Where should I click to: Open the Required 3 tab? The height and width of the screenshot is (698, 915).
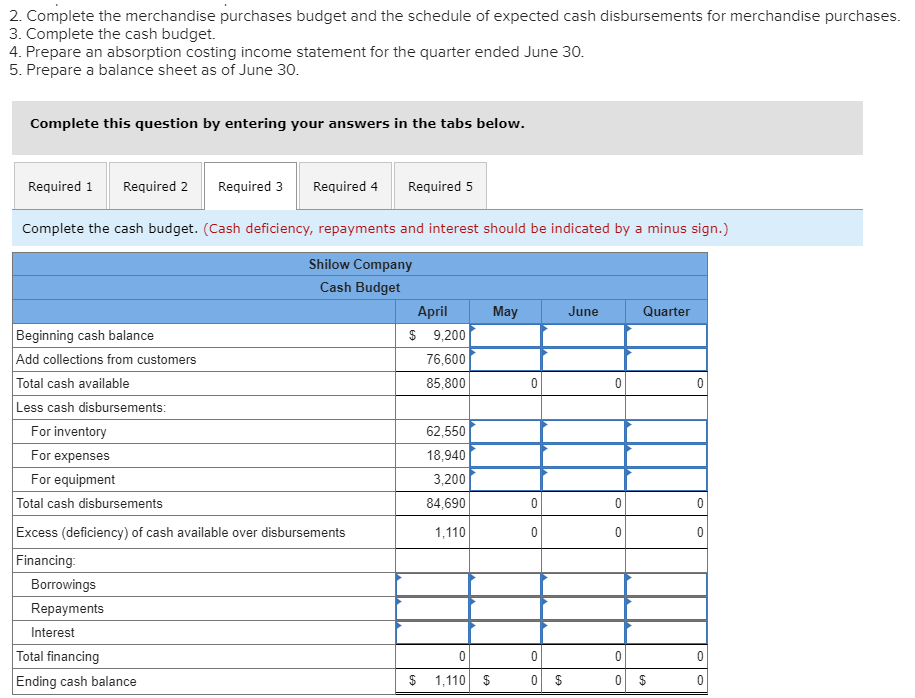point(250,186)
